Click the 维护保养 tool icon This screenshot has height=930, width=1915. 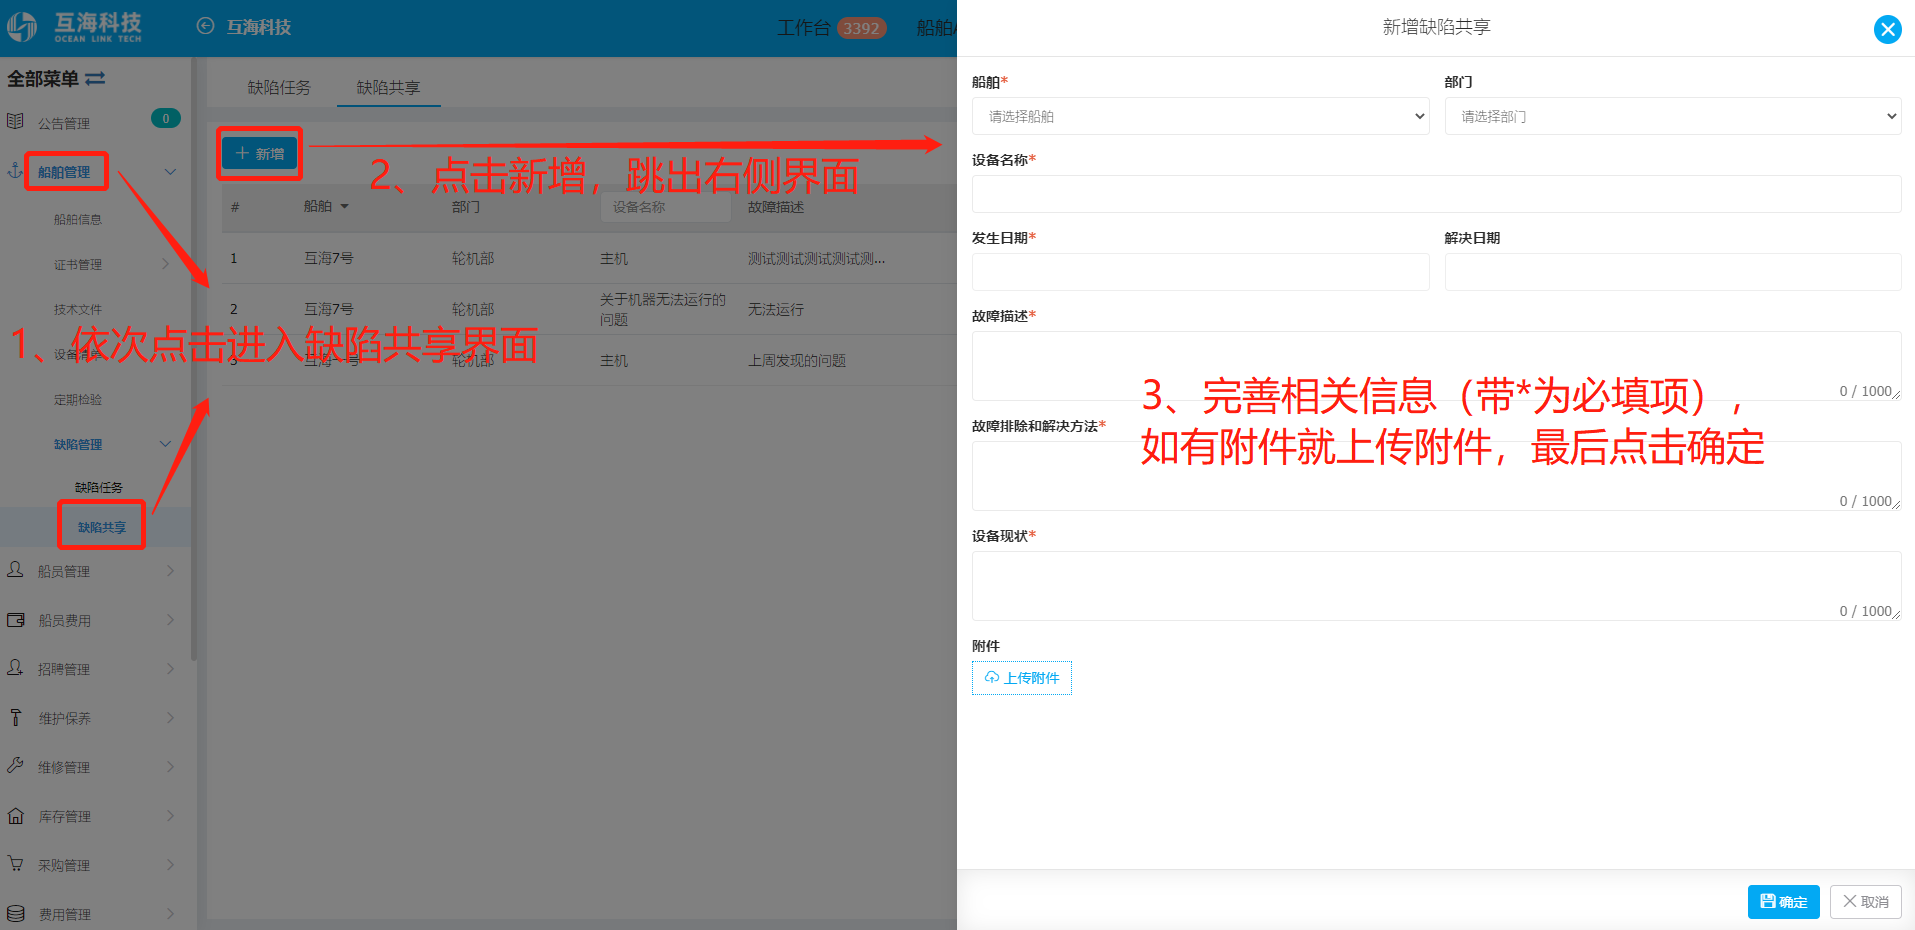[15, 717]
